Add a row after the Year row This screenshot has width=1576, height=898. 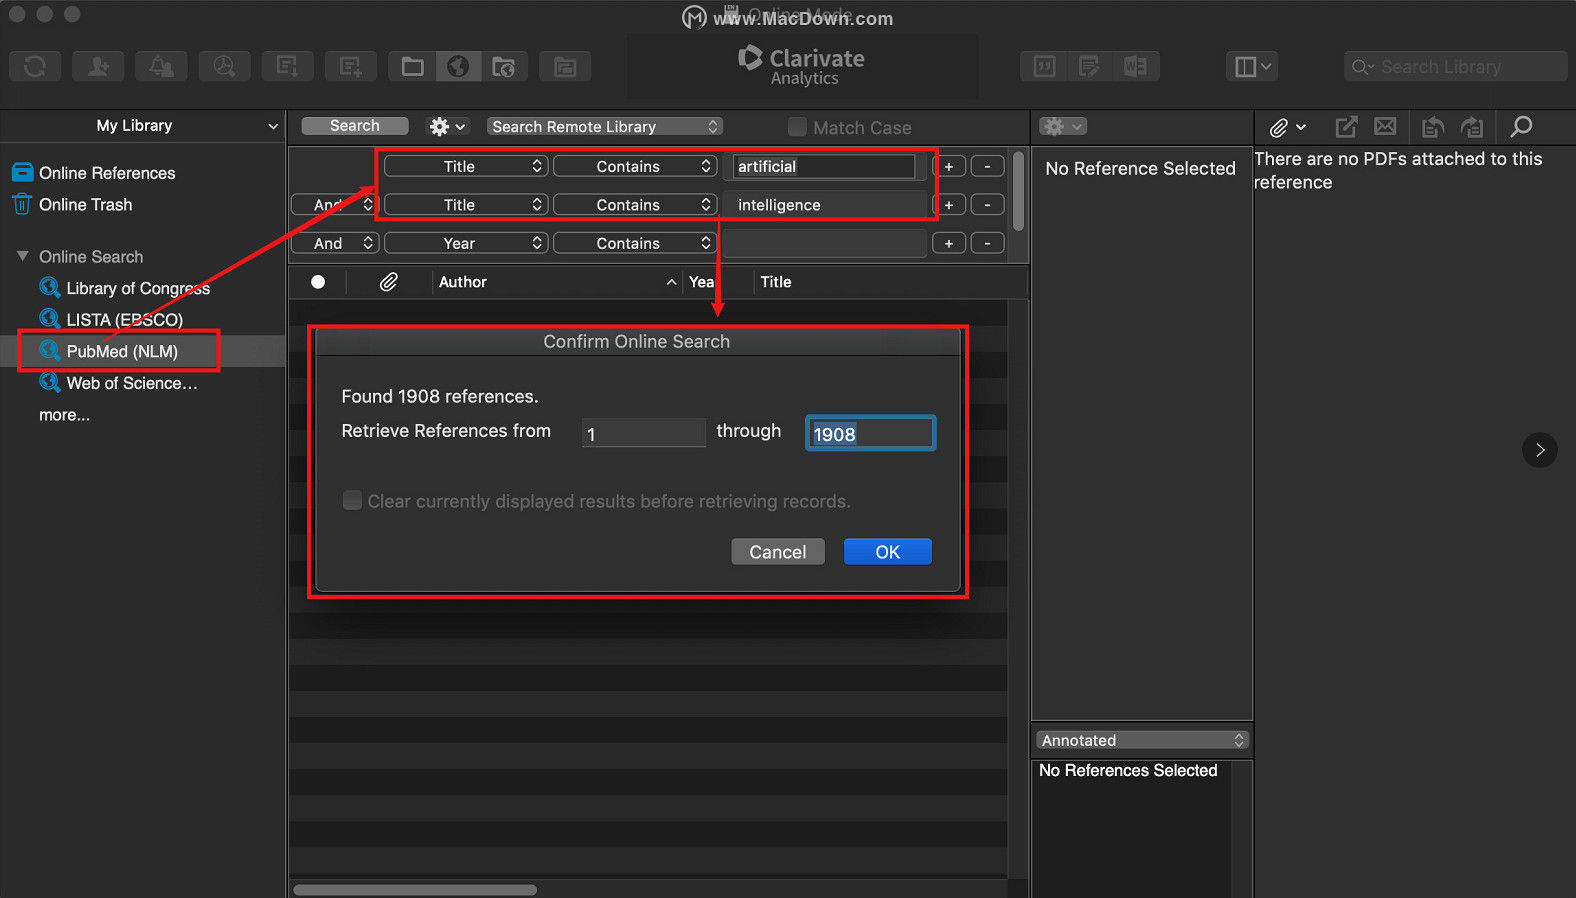949,243
